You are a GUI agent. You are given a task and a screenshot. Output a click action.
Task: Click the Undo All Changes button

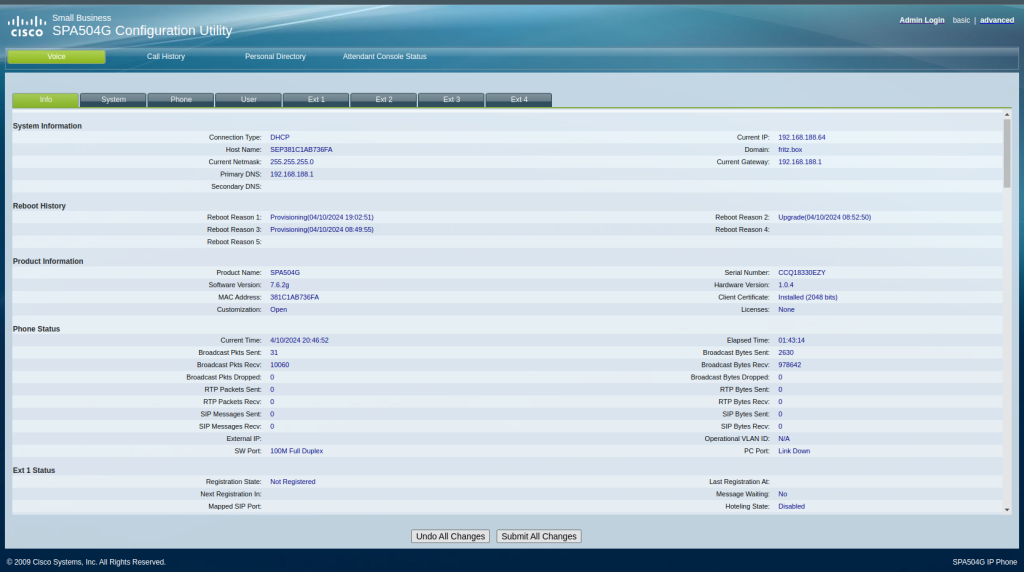(x=451, y=536)
